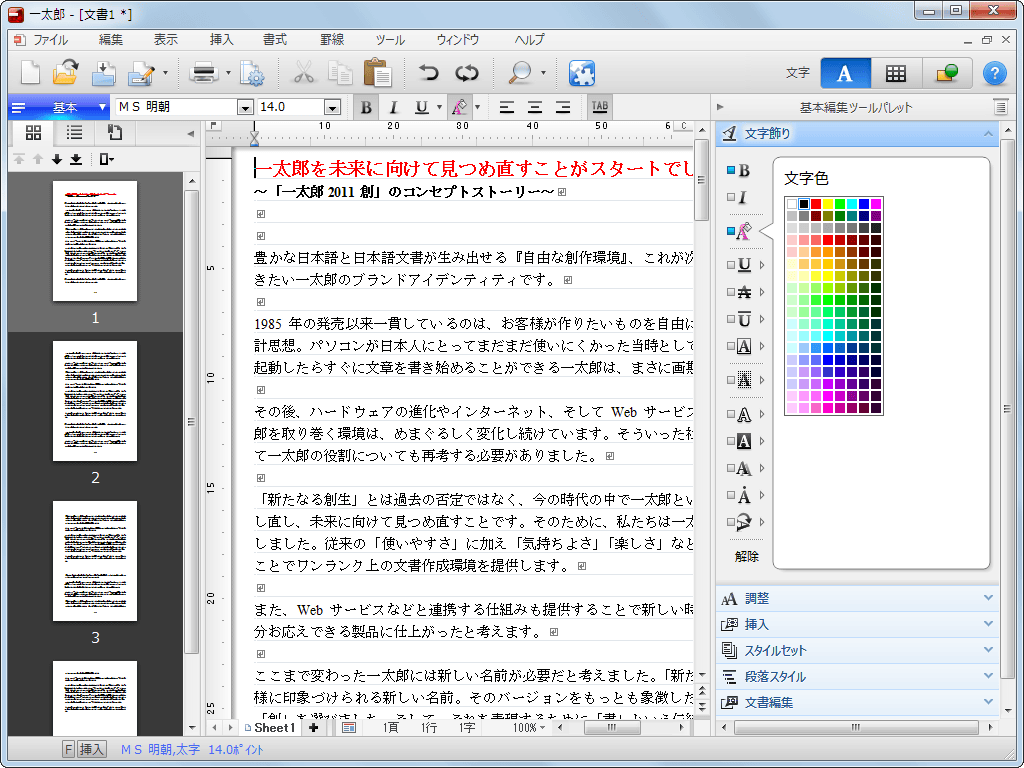The image size is (1024, 768).
Task: Pick the pure blue swatch in 文字色 top row
Action: point(863,204)
